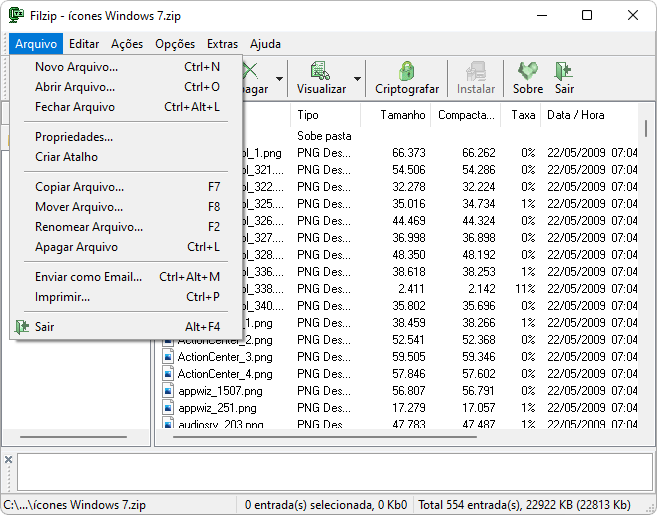
Task: Select file ActionCenter_4.png
Action: (x=225, y=374)
